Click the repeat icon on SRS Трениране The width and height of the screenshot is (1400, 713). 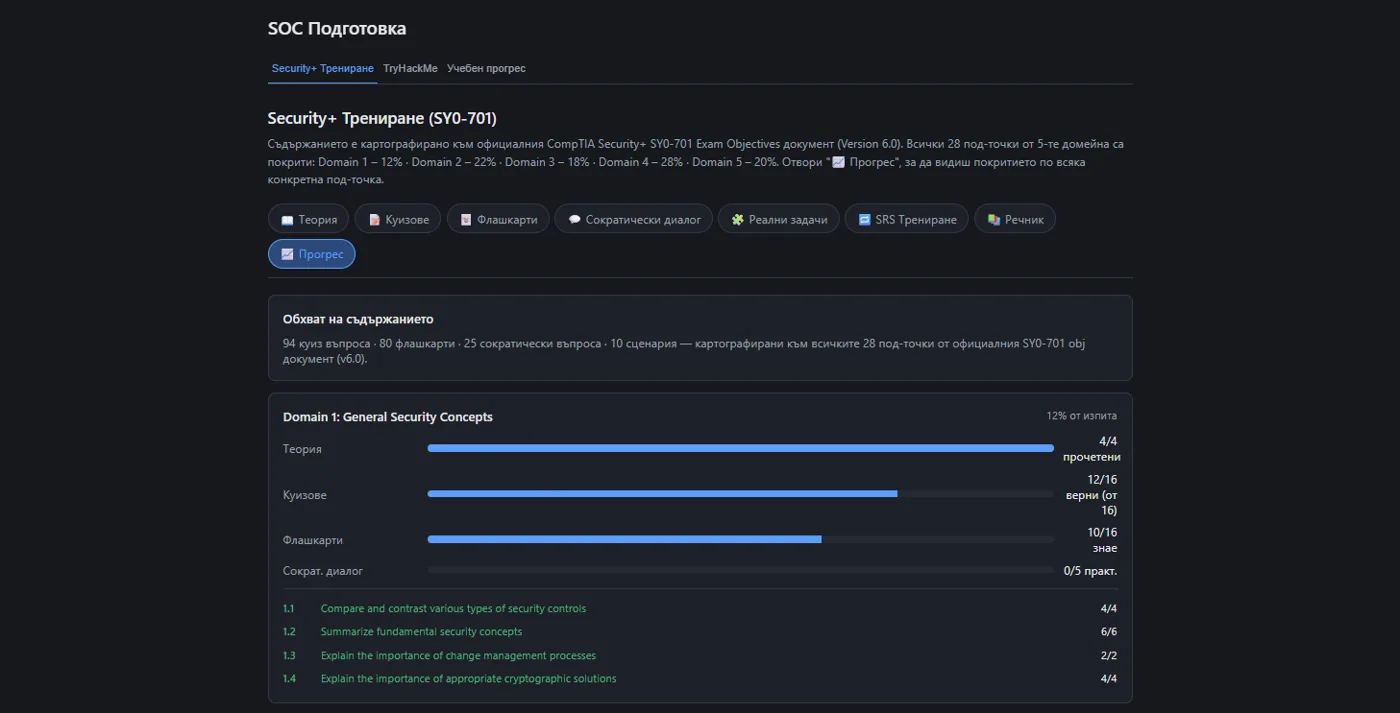[864, 220]
